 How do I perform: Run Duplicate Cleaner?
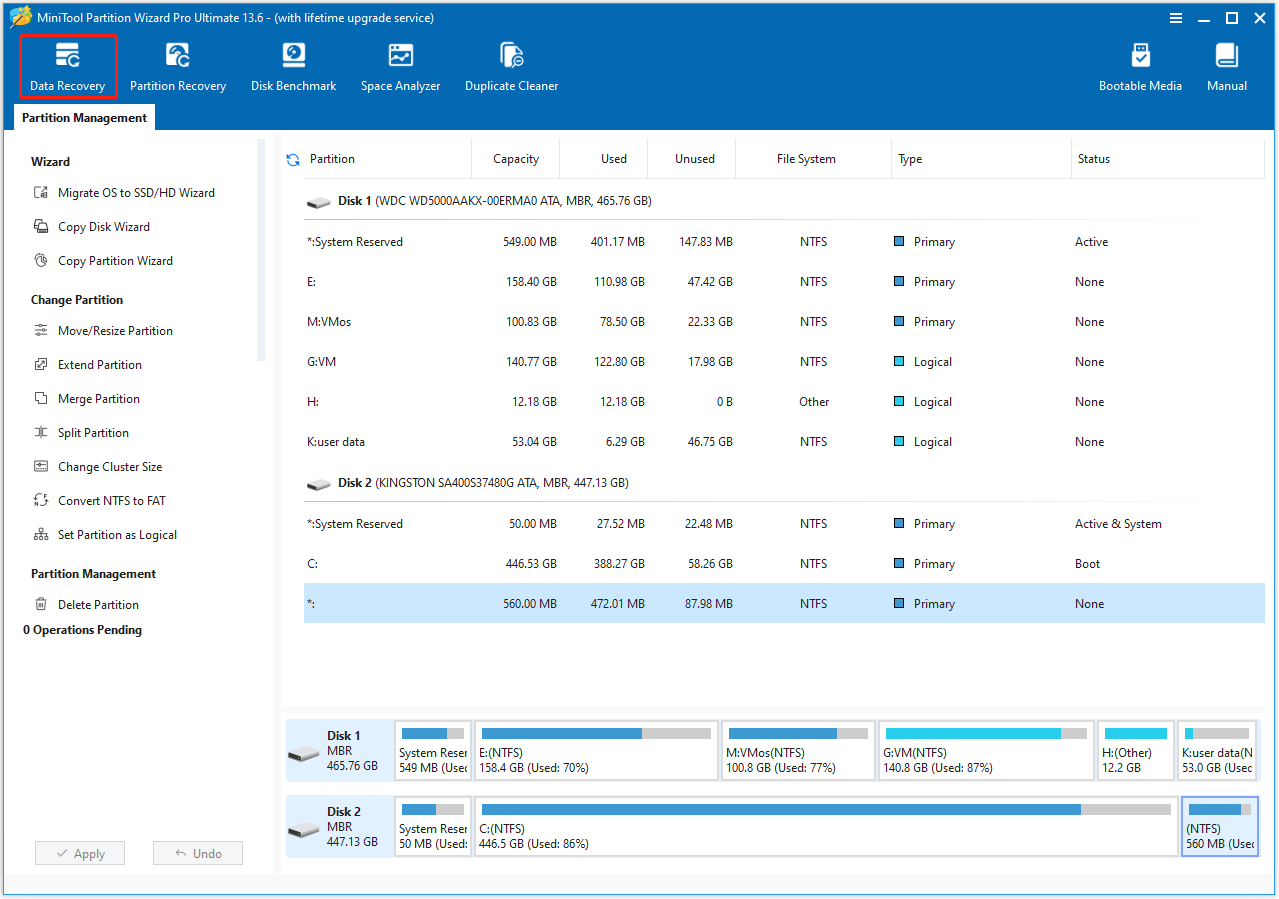pos(511,65)
